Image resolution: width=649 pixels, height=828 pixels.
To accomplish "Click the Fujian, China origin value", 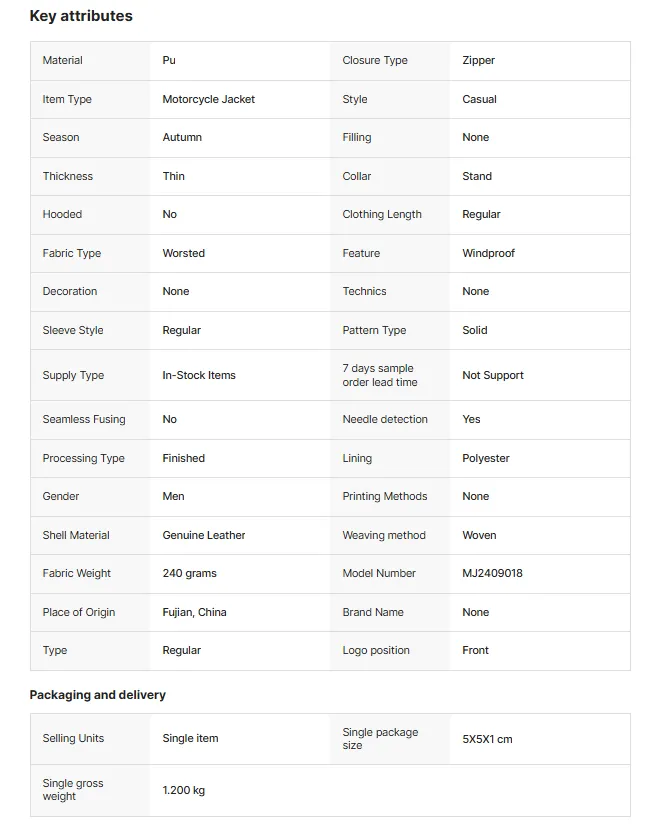I will click(x=194, y=612).
